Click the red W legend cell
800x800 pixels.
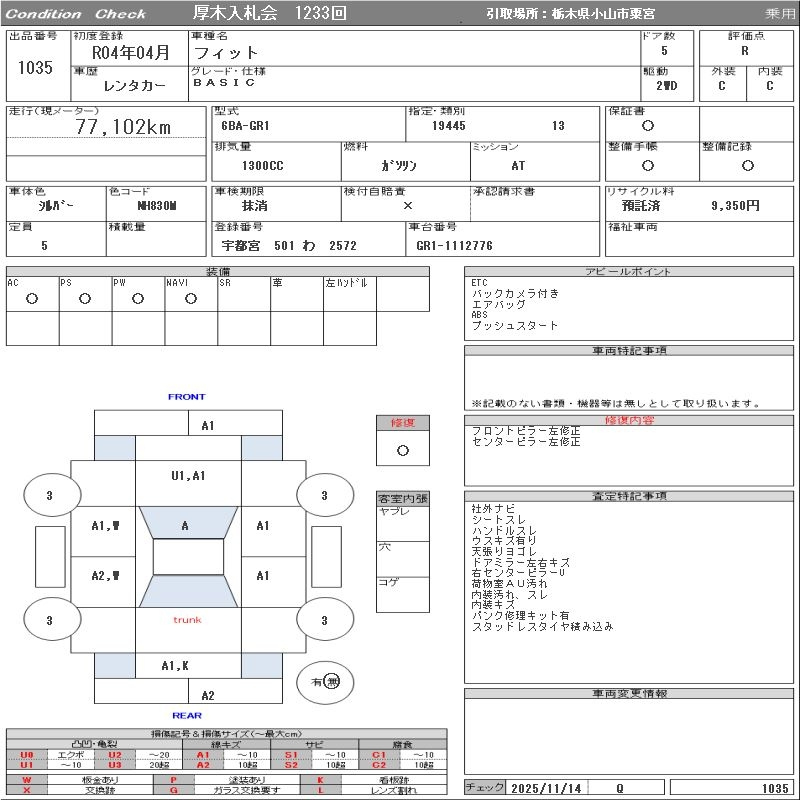pos(27,779)
